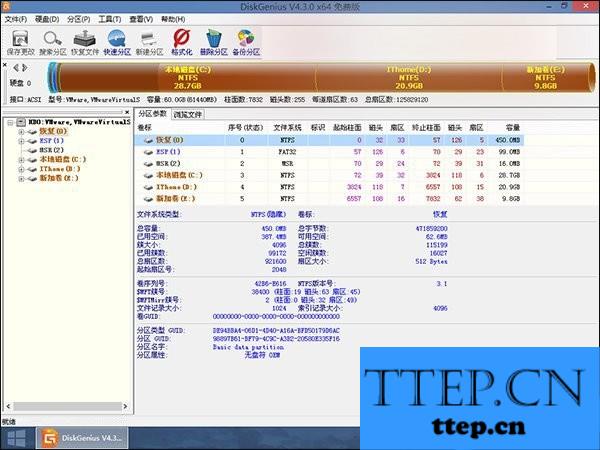
Task: Select the 本地磁盘(C:) row in partition table
Action: [x=329, y=175]
